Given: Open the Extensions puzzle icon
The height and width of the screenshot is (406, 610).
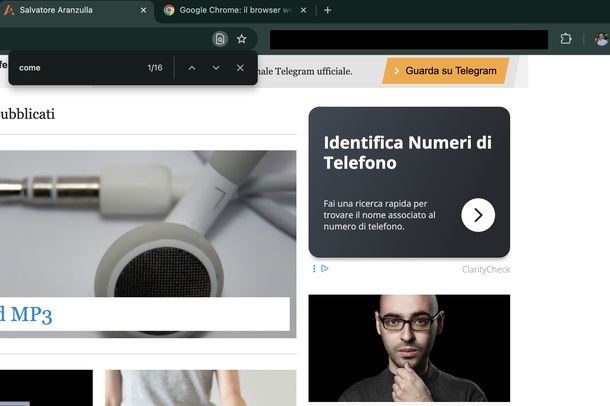Looking at the screenshot, I should click(566, 39).
